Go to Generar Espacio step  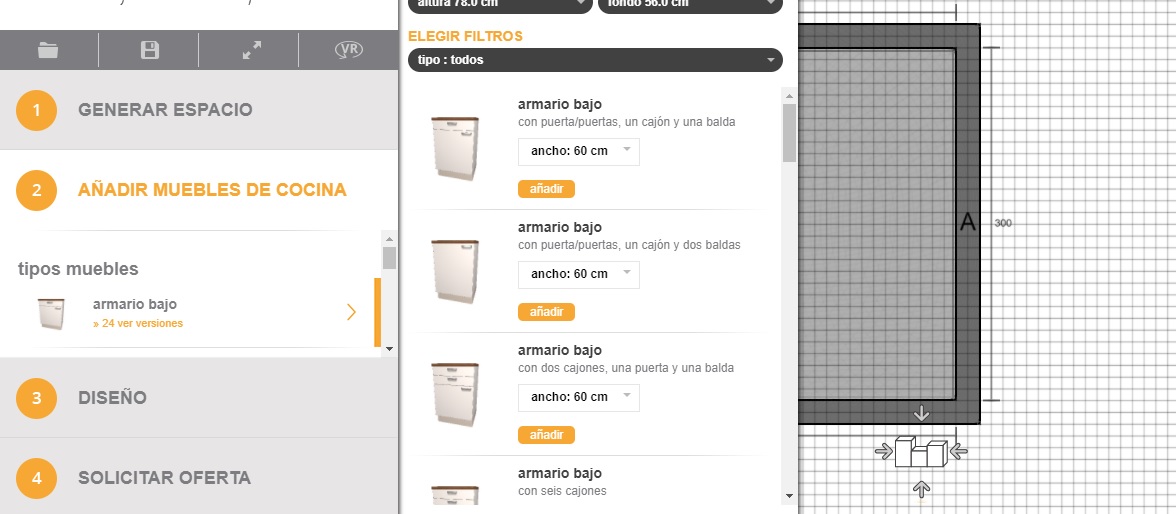coord(165,110)
